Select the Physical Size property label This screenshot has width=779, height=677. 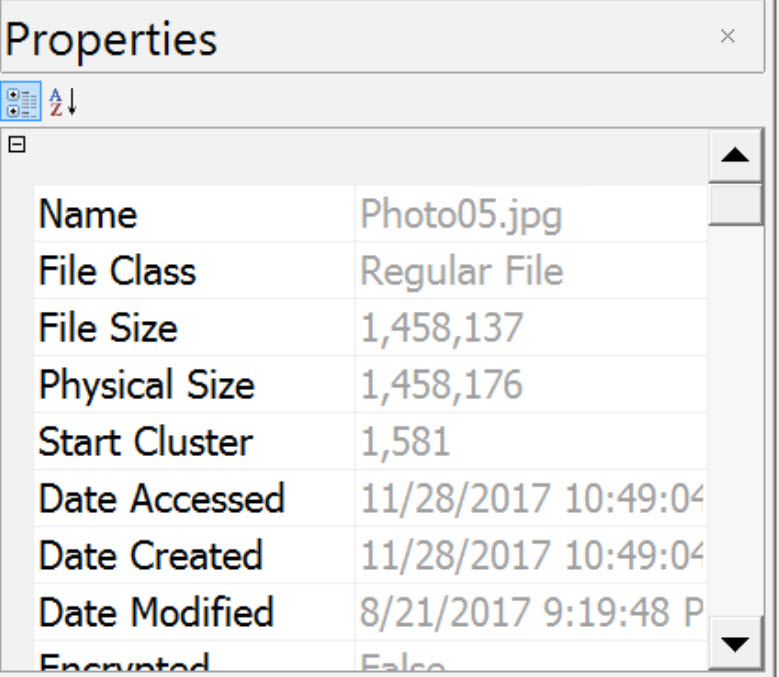[146, 385]
